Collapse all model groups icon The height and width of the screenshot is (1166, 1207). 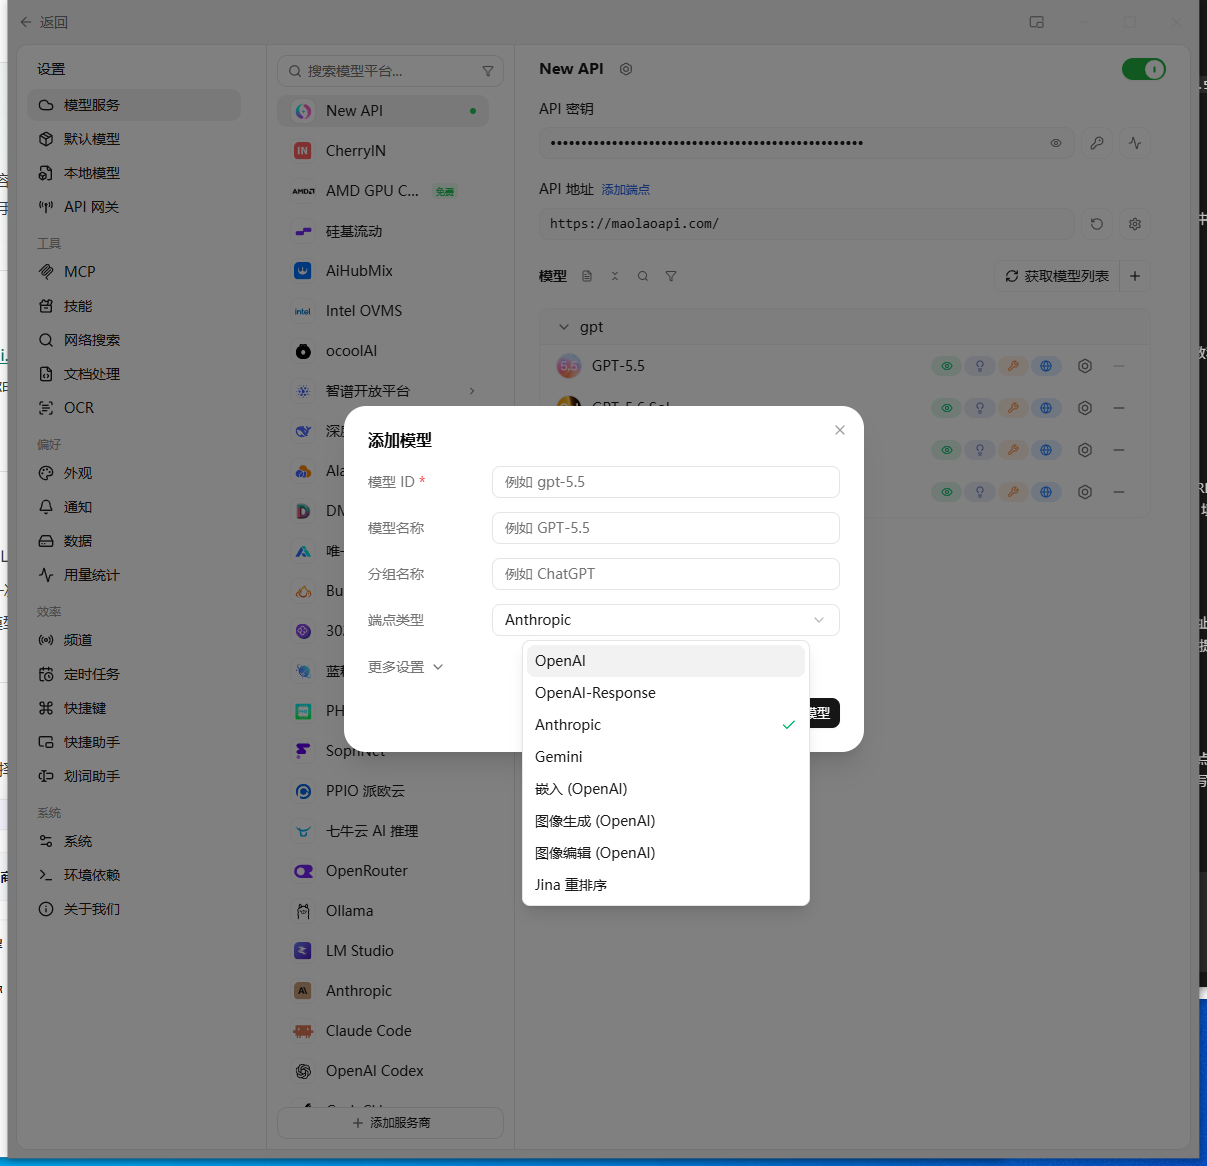[x=615, y=276]
